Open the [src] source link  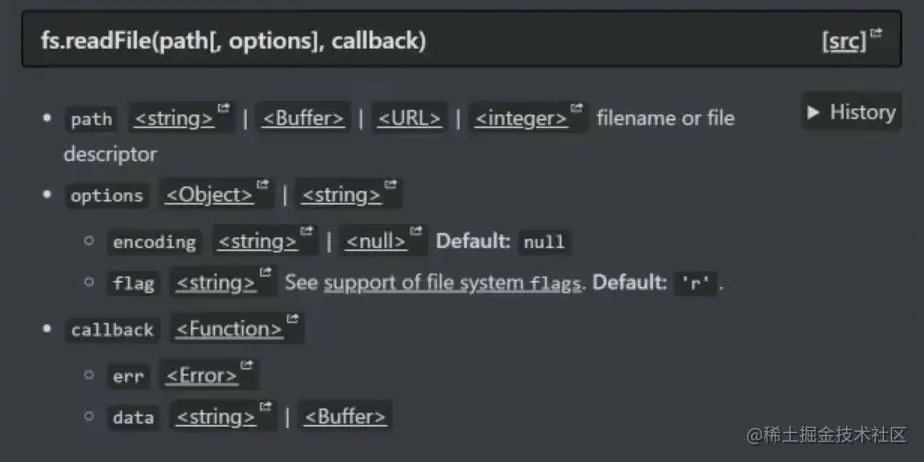(844, 42)
